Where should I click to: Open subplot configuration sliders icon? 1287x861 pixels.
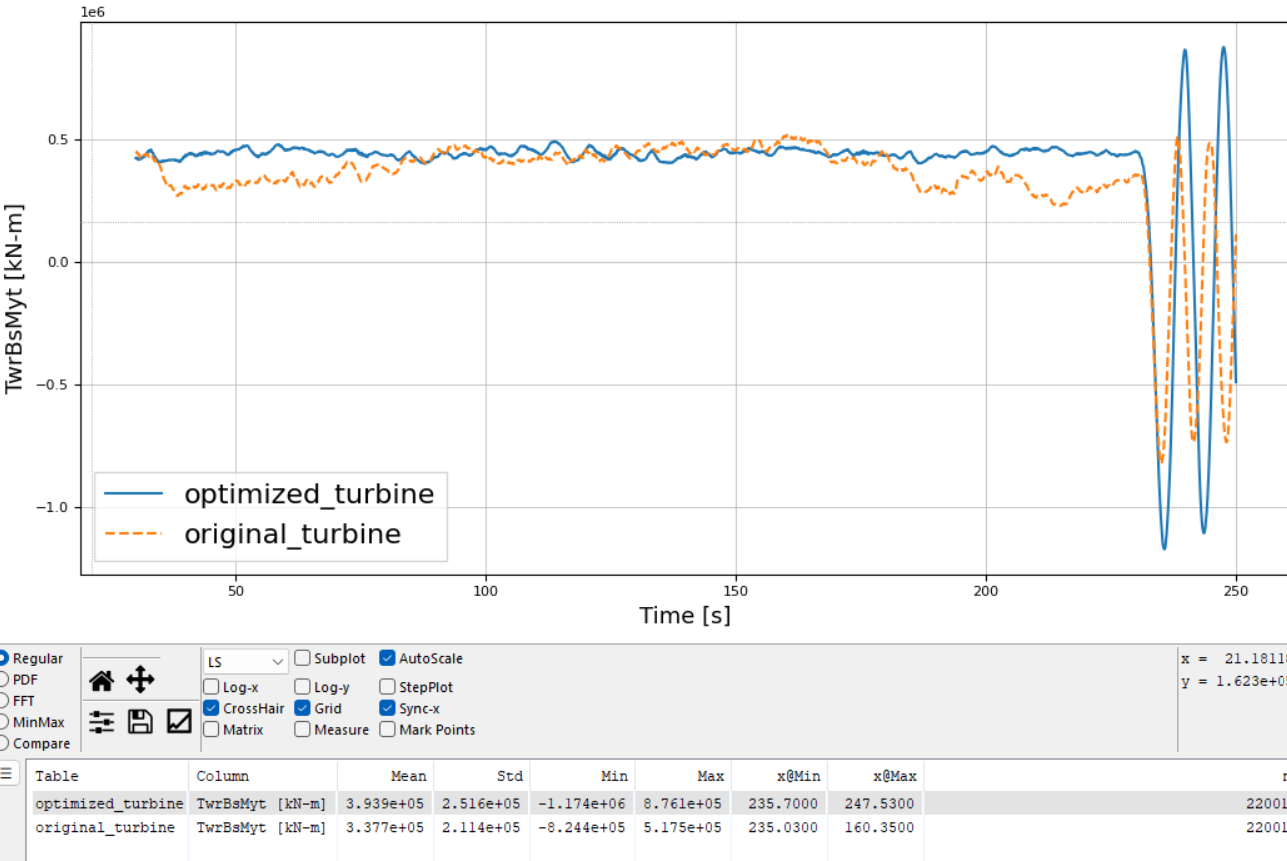point(101,721)
